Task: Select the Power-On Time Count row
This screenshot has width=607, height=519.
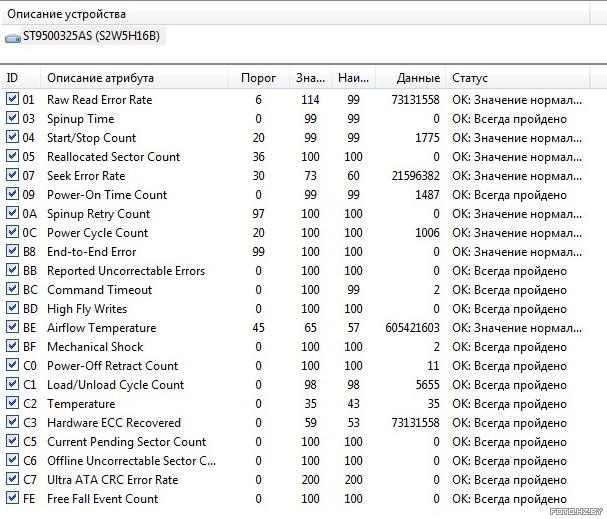Action: [x=107, y=195]
